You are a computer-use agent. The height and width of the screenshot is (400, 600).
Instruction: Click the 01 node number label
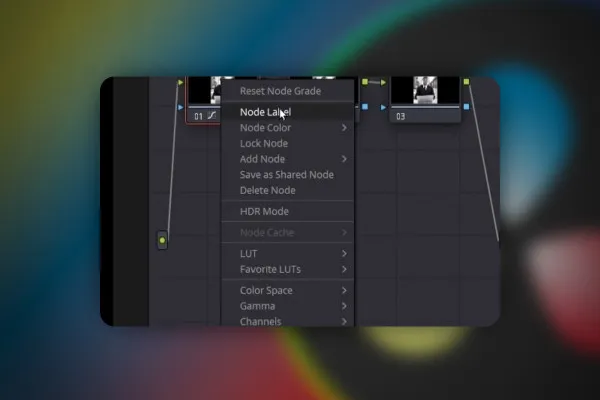(198, 116)
